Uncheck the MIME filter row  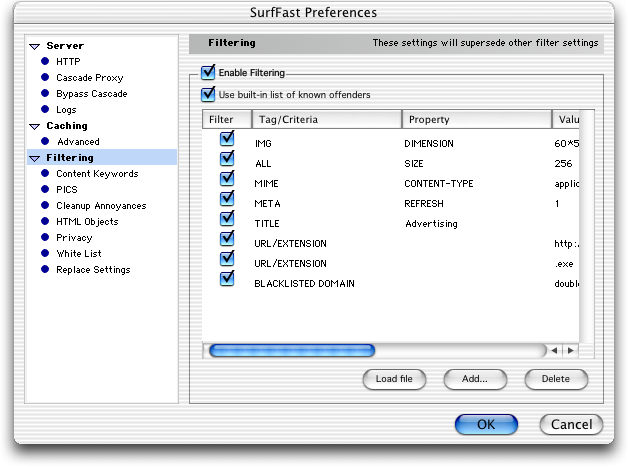click(227, 179)
